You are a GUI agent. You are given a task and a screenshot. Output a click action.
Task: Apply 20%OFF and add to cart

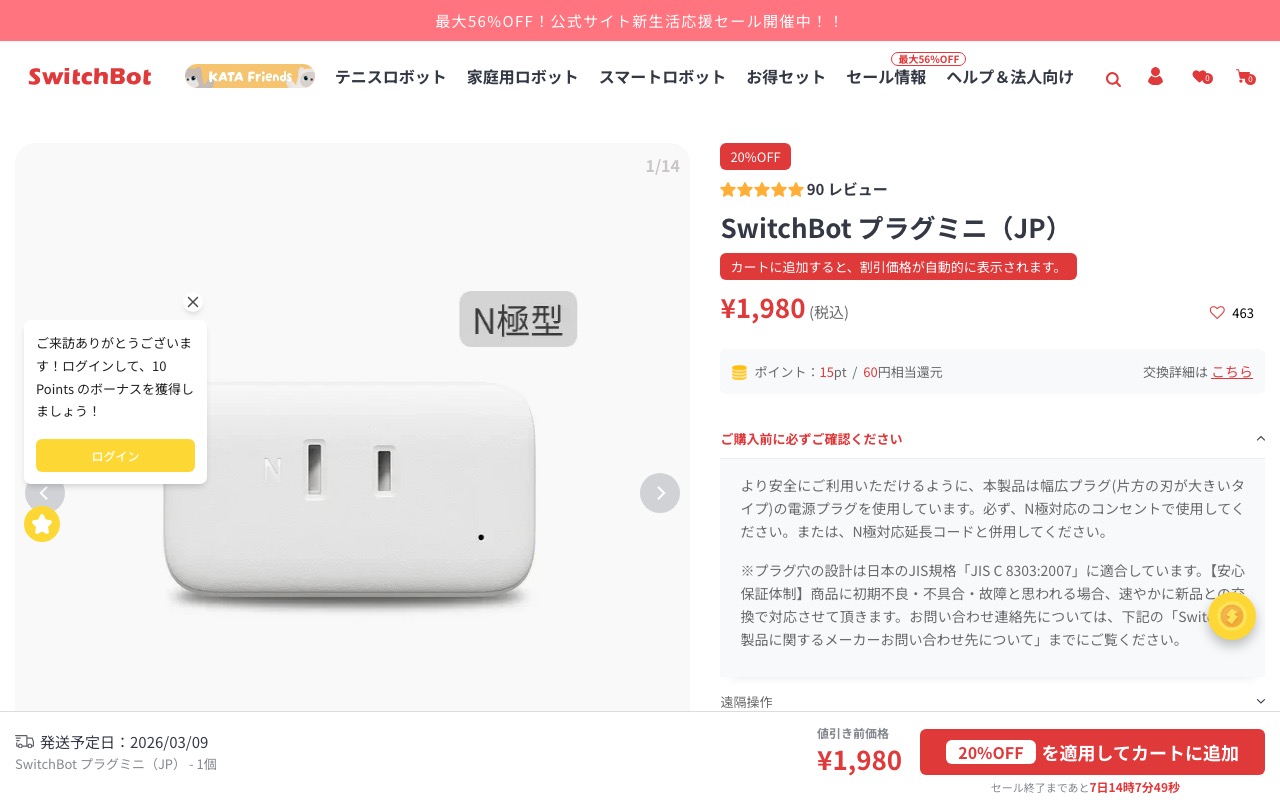1092,752
